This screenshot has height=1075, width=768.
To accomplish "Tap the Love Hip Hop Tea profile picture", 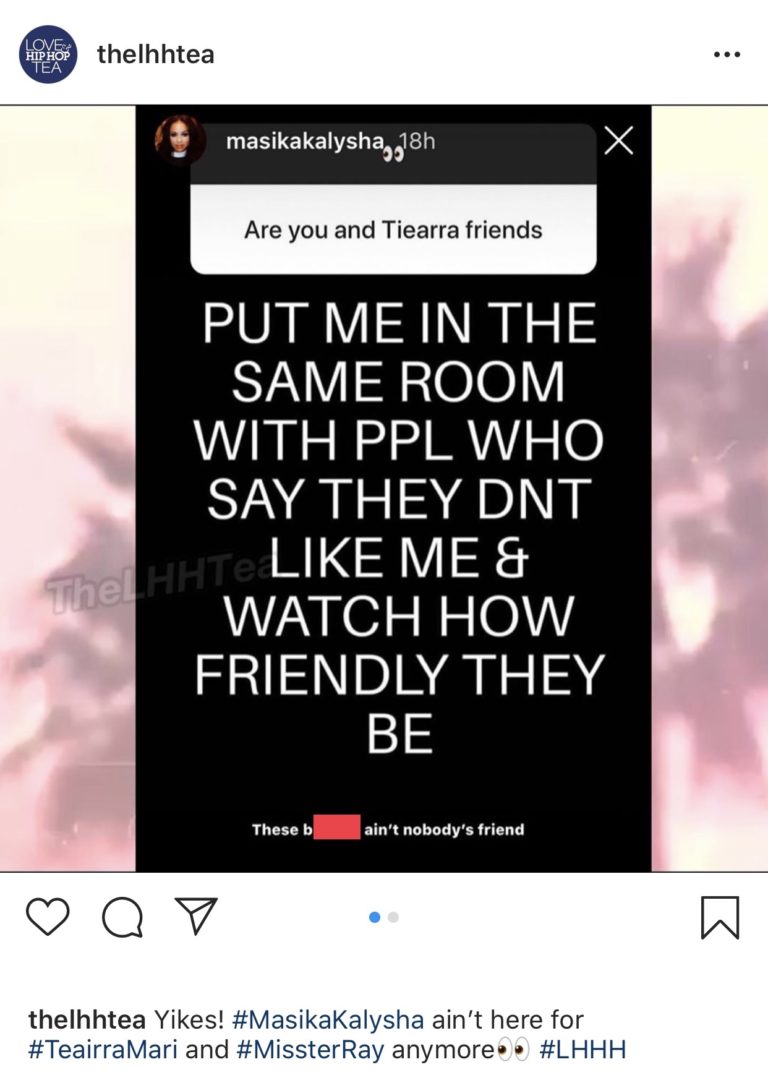I will [48, 54].
